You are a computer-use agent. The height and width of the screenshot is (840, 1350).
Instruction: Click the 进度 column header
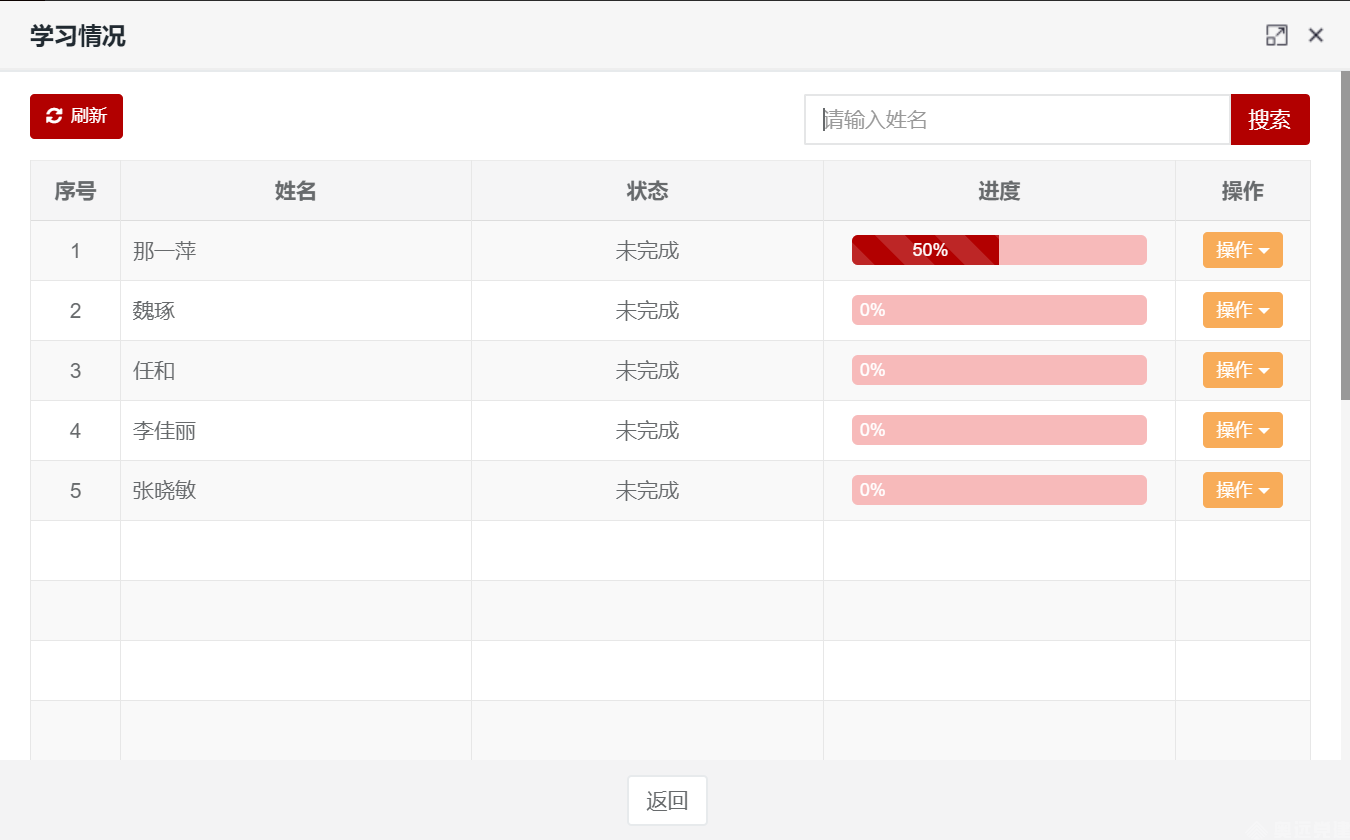998,191
